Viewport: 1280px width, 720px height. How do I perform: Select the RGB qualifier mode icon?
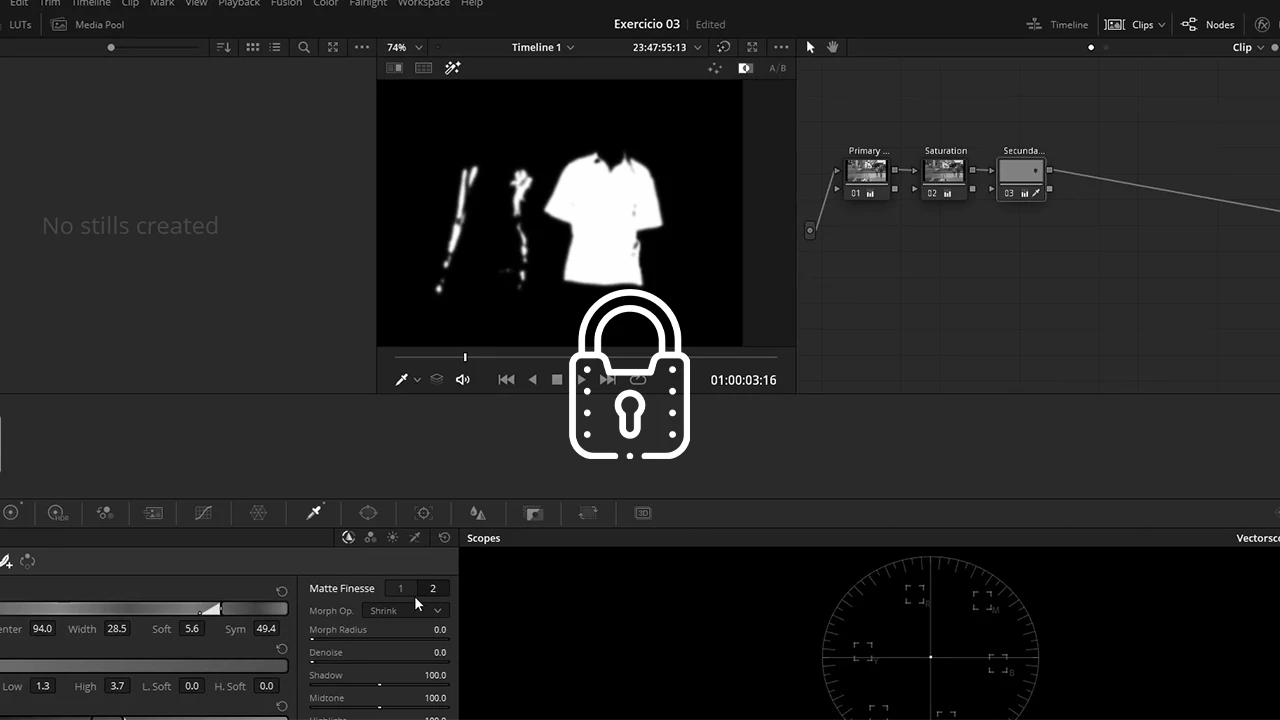click(x=370, y=537)
